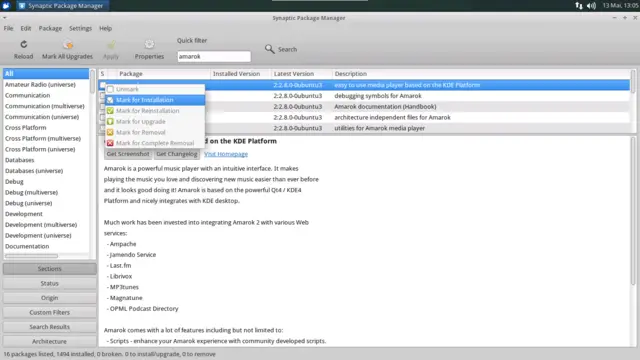Select the debugging symbols for Amarok row
This screenshot has height=360, width=640.
pyautogui.click(x=364, y=96)
